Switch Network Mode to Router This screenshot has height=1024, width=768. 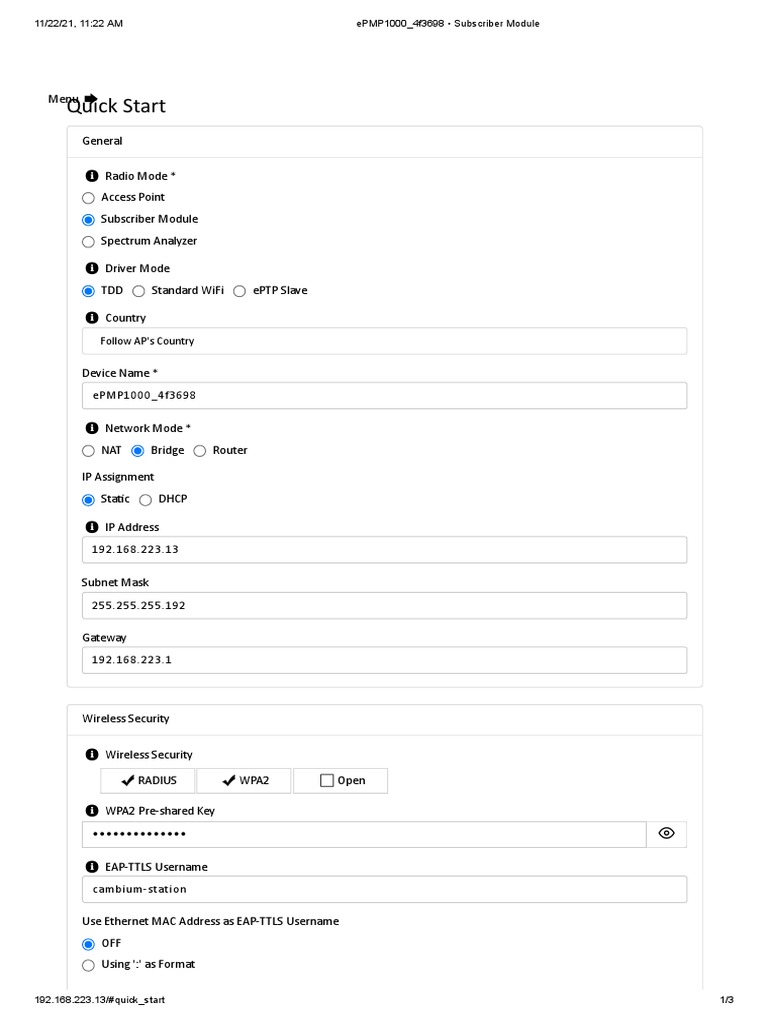(x=200, y=451)
